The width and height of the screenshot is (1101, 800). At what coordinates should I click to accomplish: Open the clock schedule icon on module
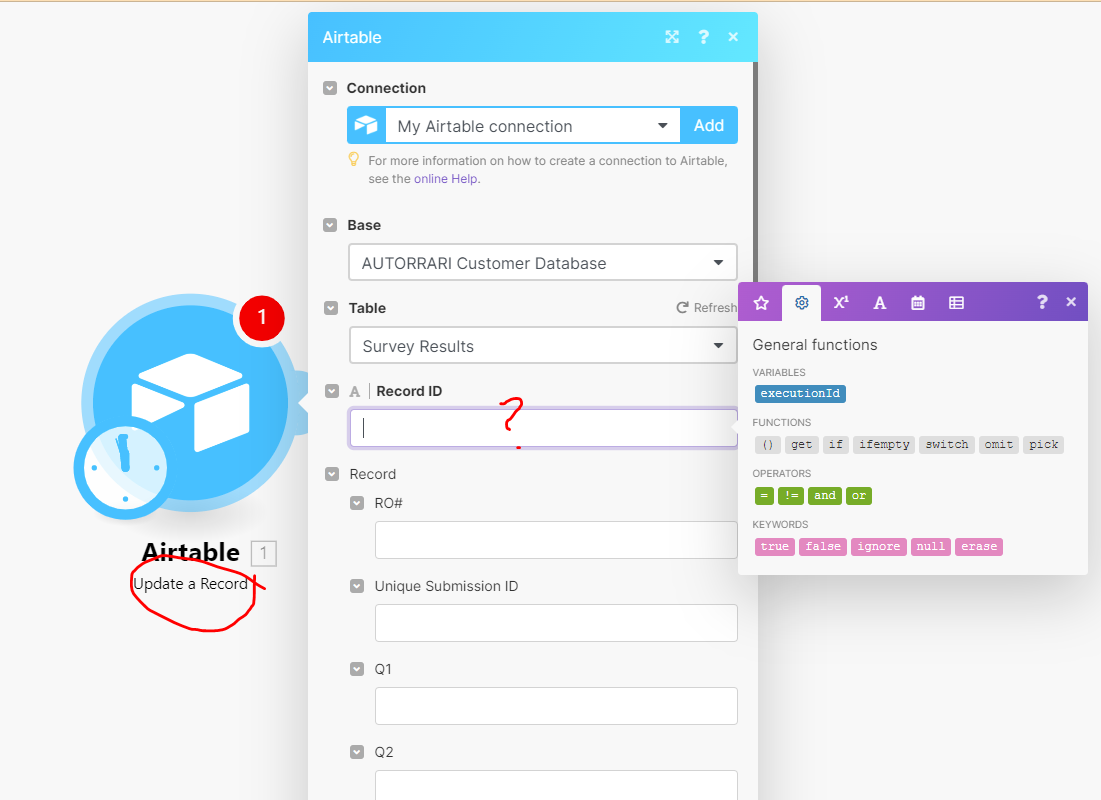[x=125, y=468]
